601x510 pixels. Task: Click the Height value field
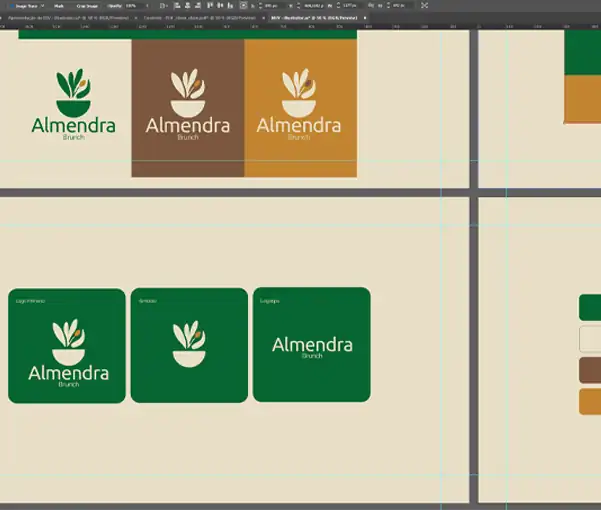pos(402,6)
